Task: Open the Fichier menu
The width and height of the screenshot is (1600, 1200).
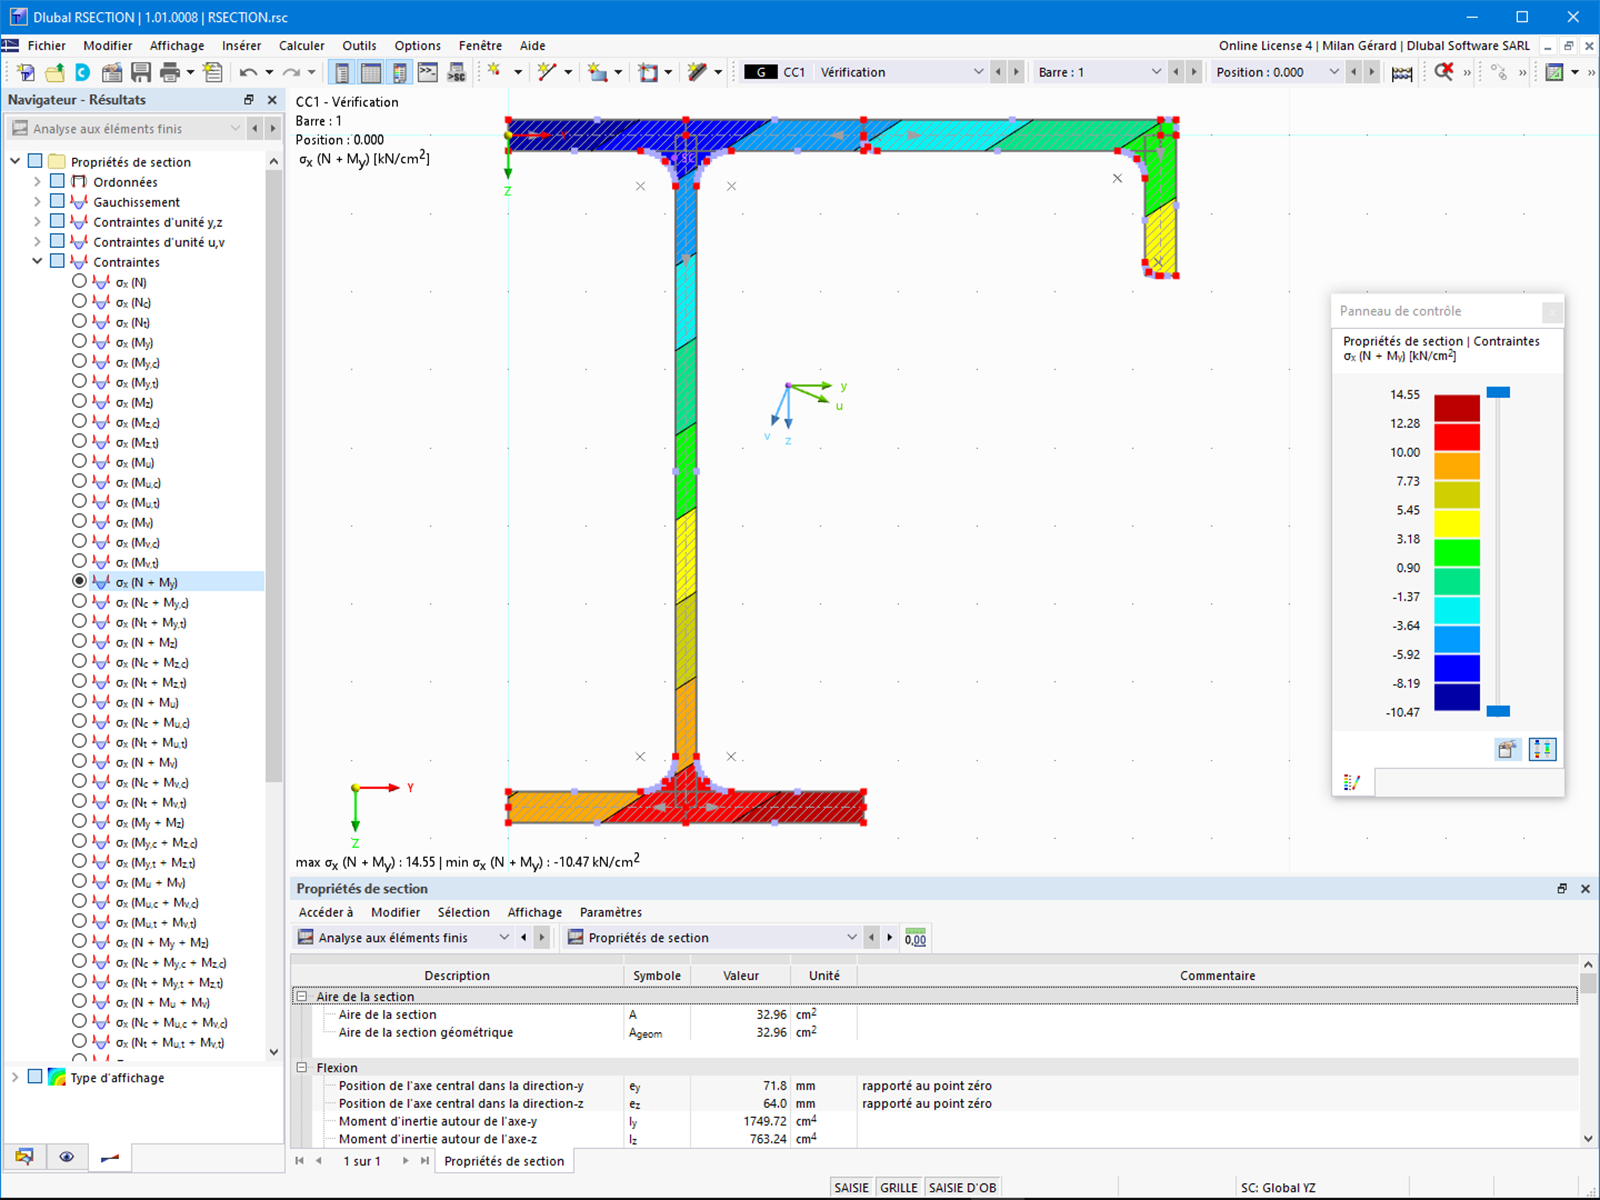Action: pyautogui.click(x=46, y=45)
